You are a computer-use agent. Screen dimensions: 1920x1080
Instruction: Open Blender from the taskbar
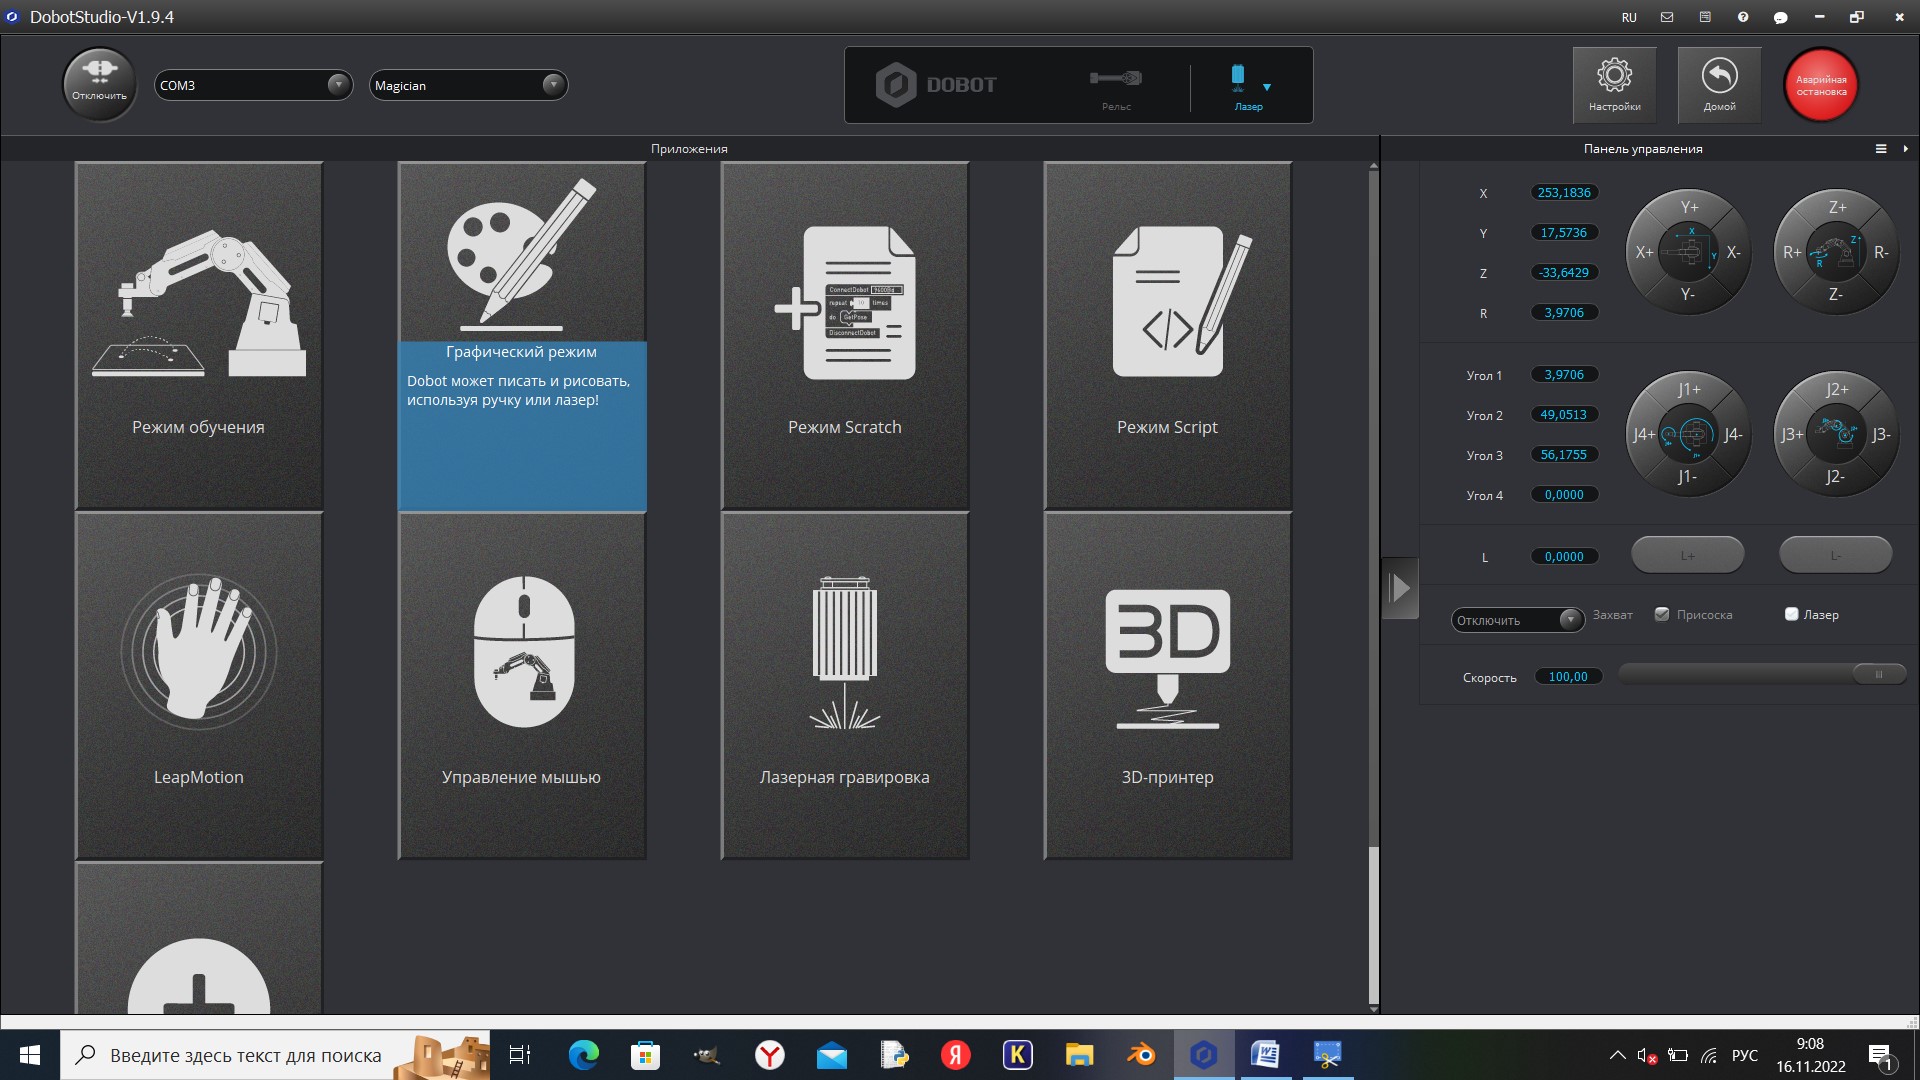tap(1141, 1055)
